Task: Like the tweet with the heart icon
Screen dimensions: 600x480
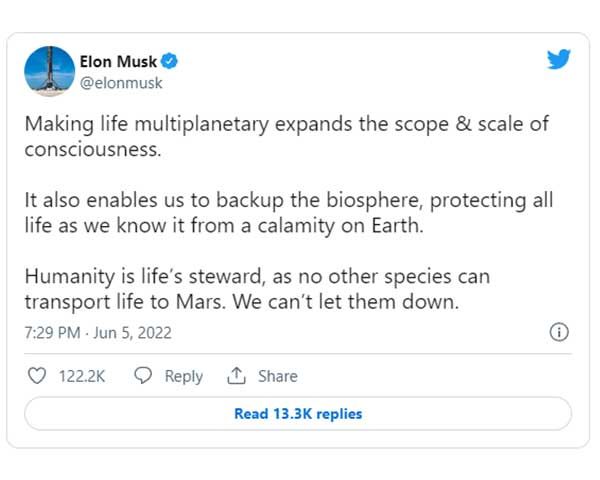Action: pos(37,376)
